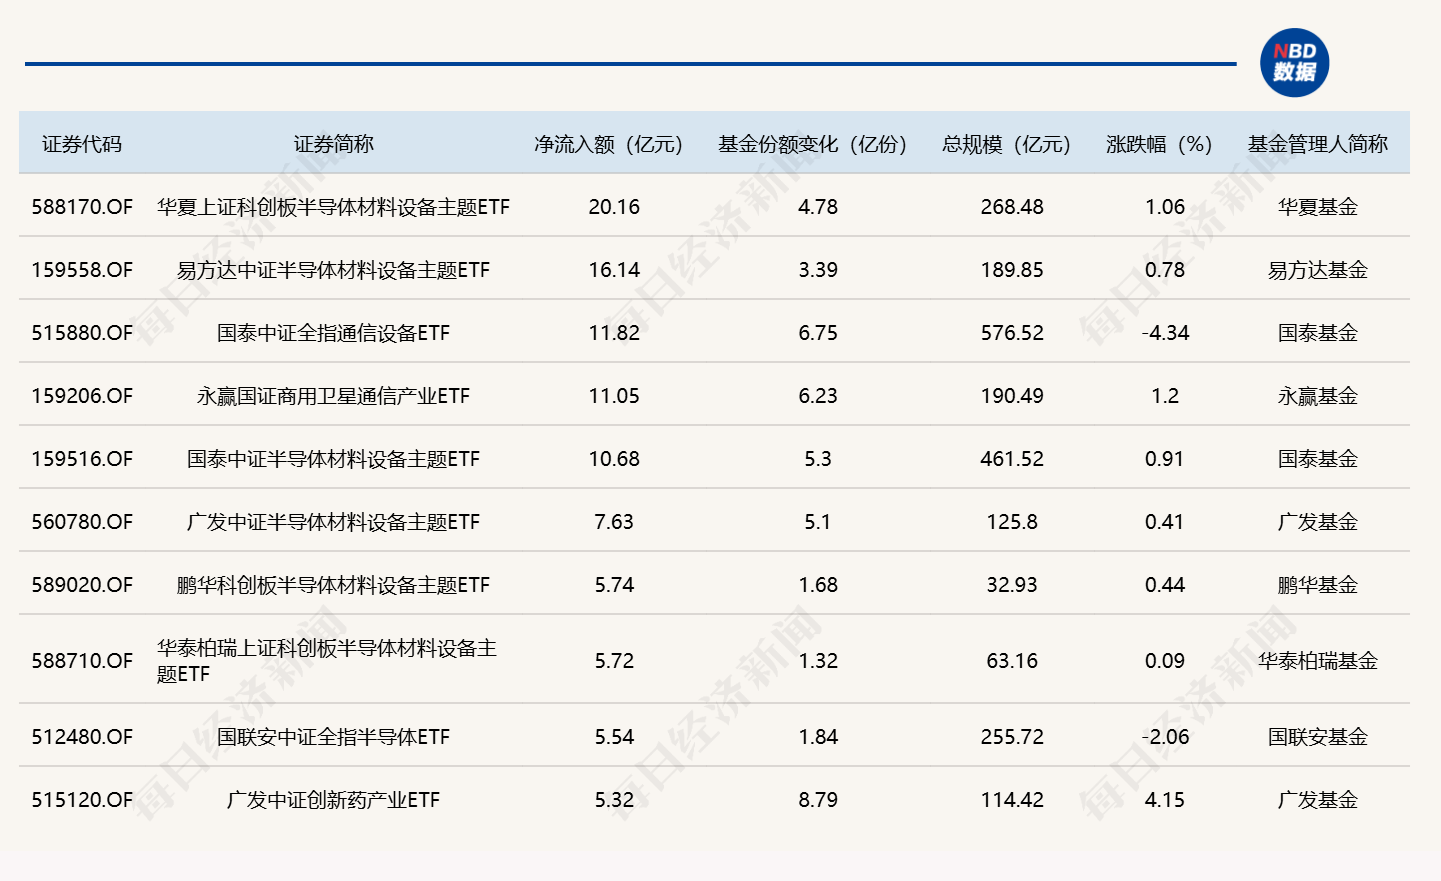Click the 证券代码 column header

pyautogui.click(x=82, y=144)
